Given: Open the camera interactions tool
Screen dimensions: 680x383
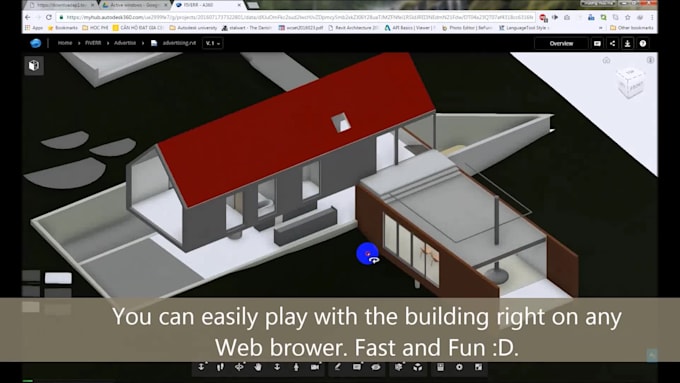Looking at the screenshot, I should click(x=315, y=367).
